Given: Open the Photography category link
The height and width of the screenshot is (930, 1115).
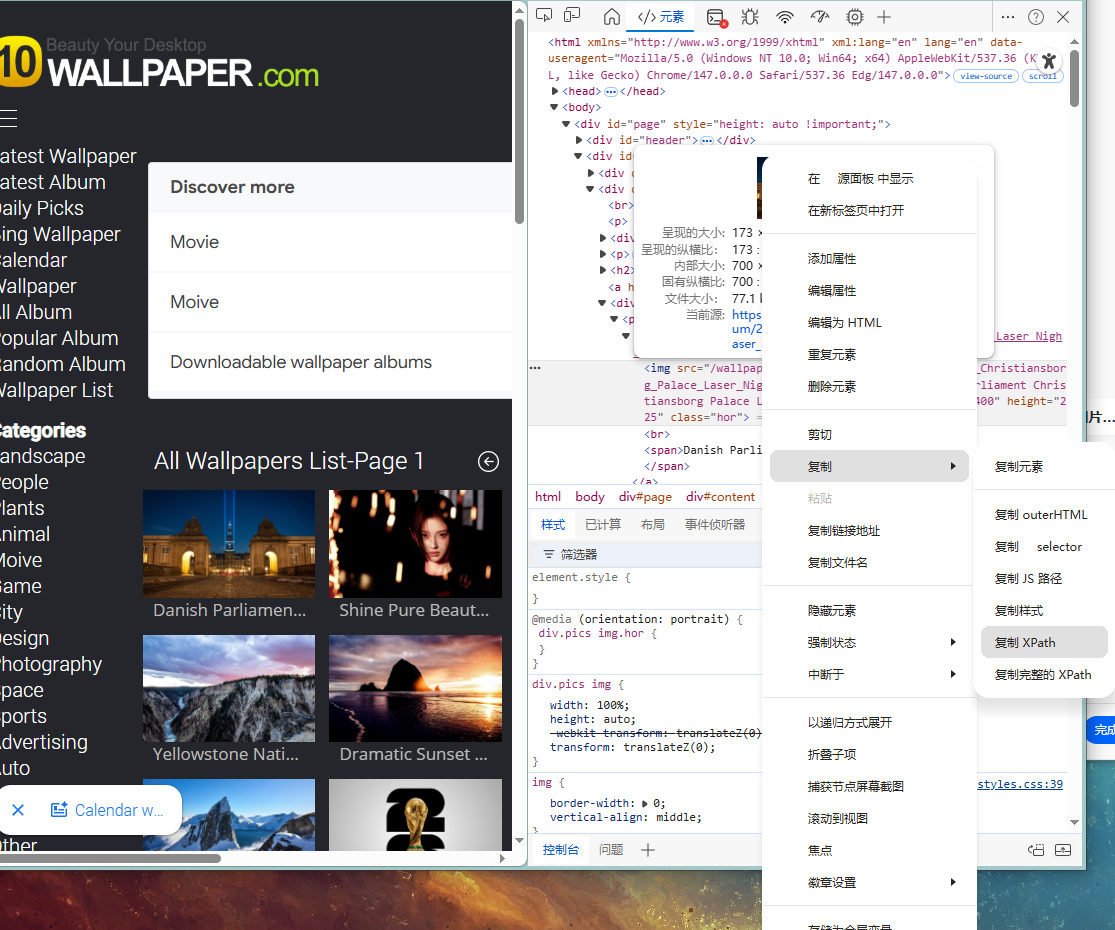Looking at the screenshot, I should pos(51,664).
